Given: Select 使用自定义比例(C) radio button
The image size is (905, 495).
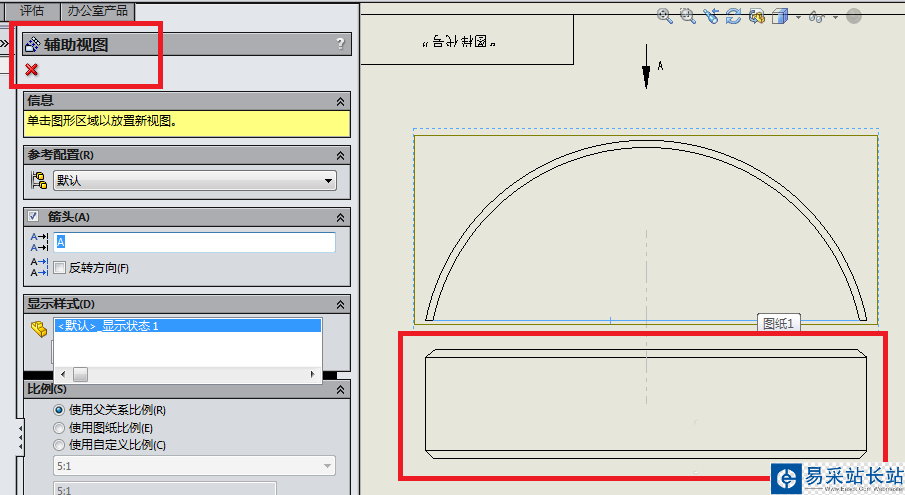Looking at the screenshot, I should click(x=59, y=445).
